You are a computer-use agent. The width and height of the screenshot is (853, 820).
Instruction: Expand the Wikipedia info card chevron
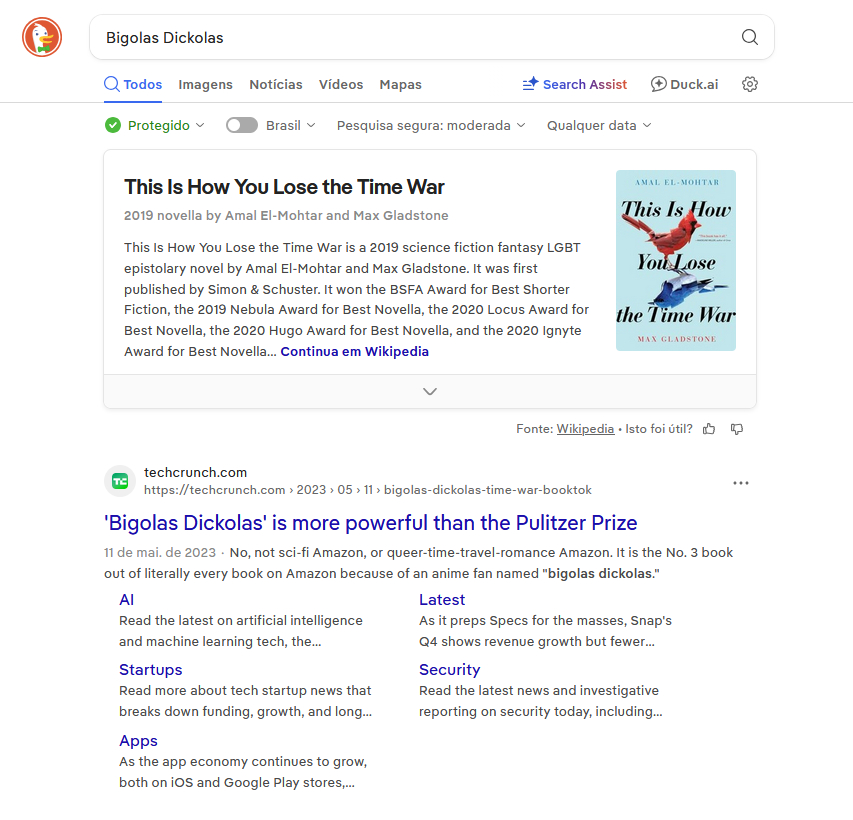click(x=430, y=391)
